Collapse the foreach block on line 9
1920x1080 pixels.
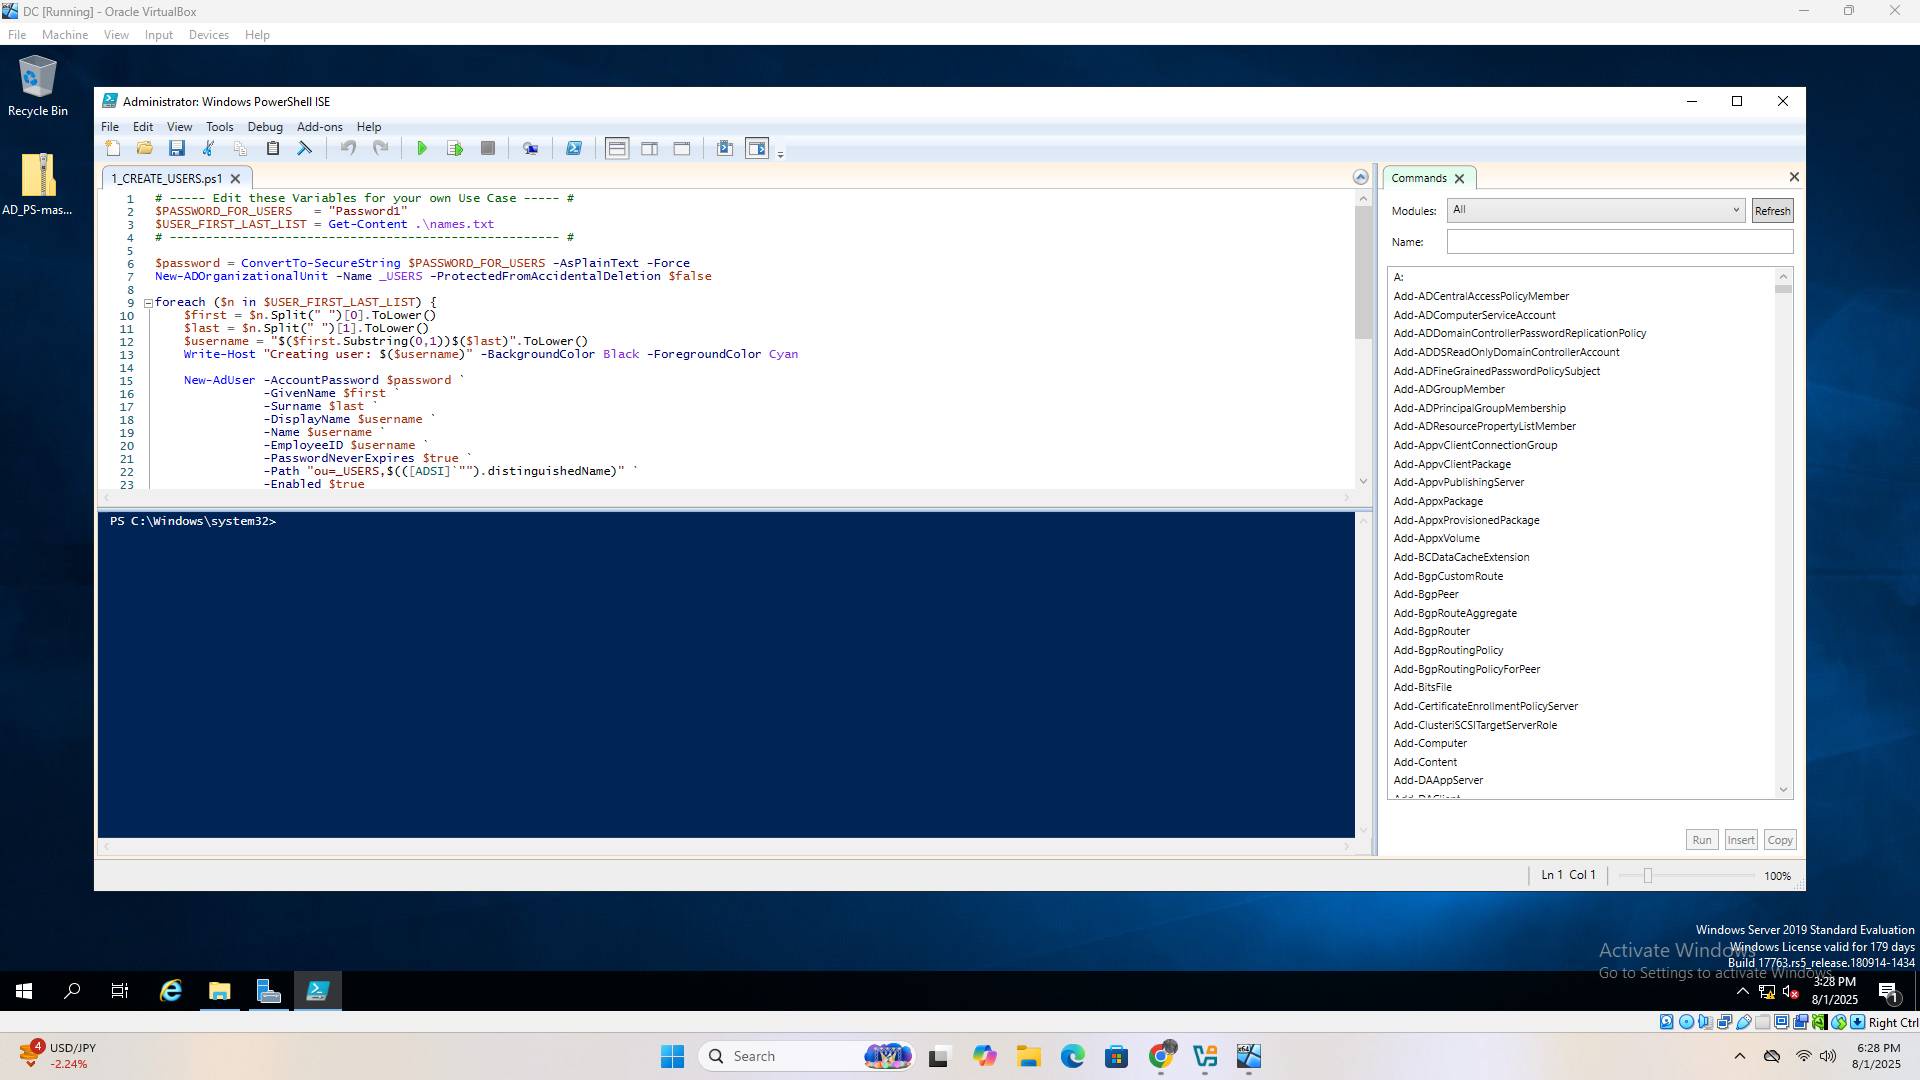[x=148, y=303]
